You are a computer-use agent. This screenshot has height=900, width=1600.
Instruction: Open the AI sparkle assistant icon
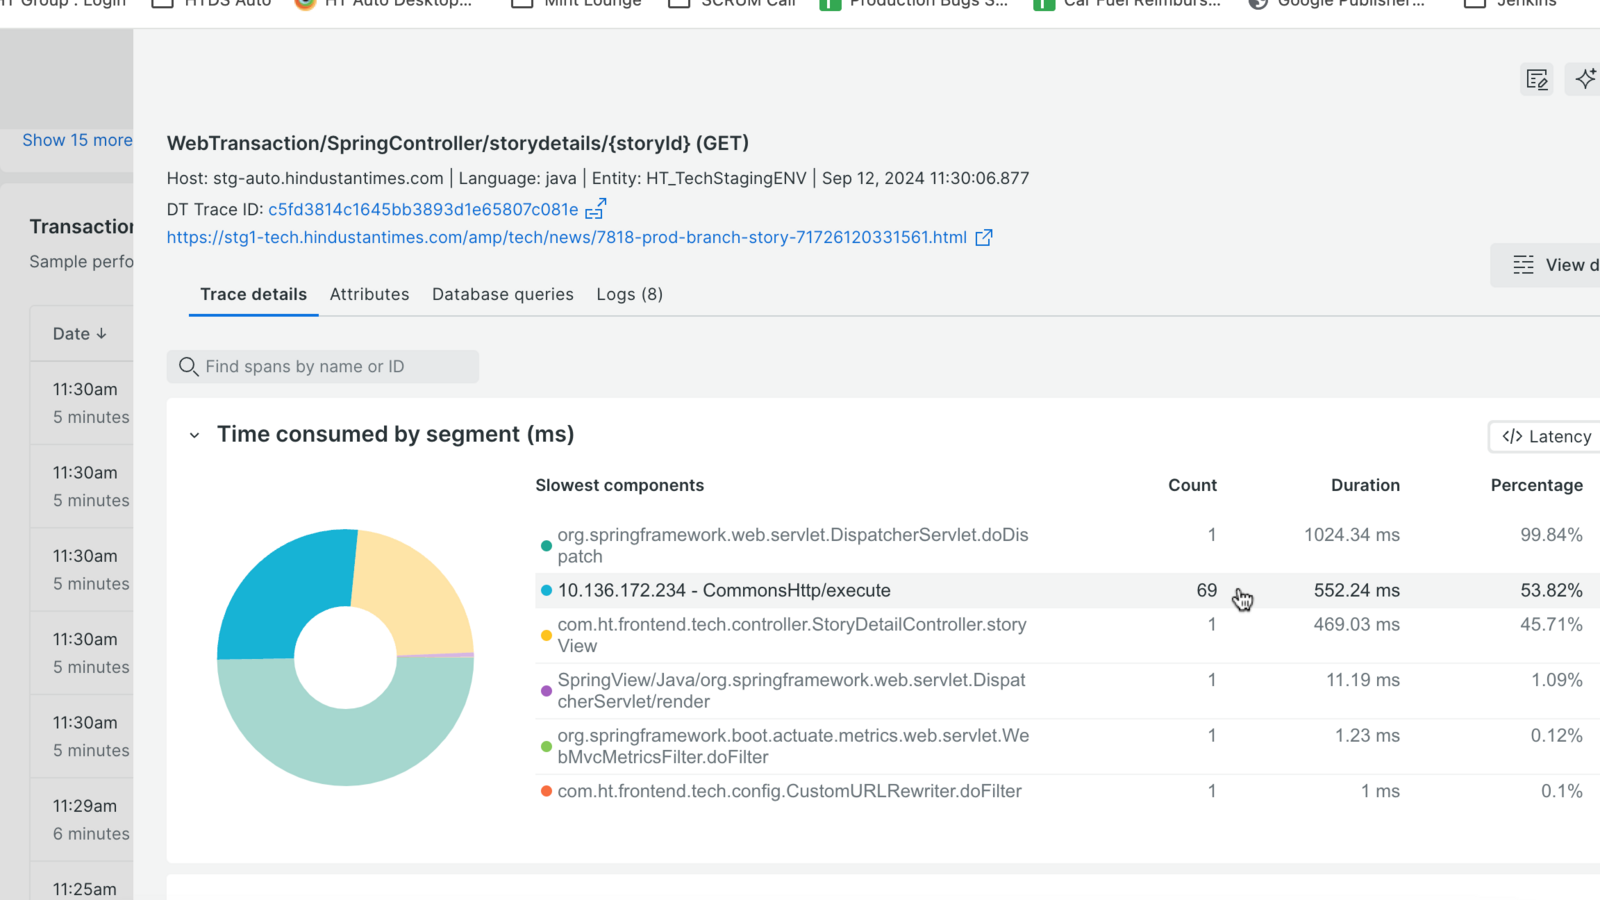(x=1585, y=79)
